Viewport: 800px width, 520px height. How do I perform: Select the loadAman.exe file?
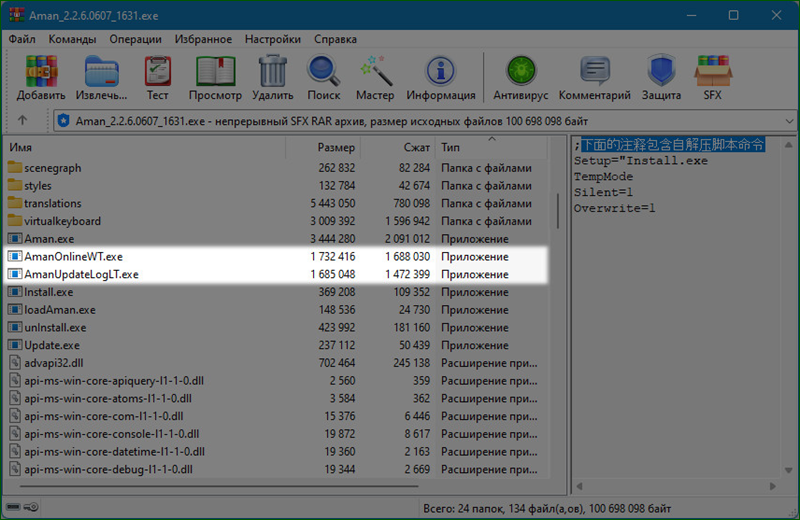[60, 310]
